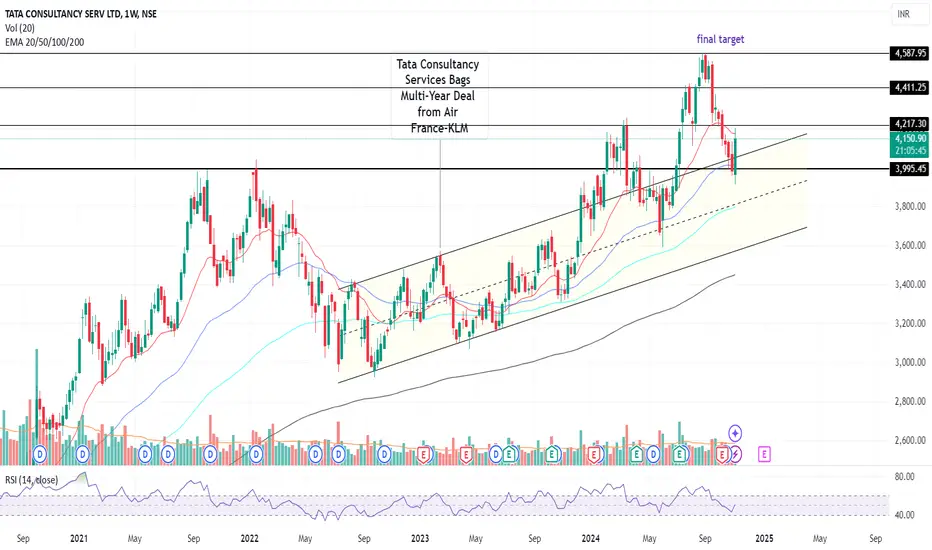Screen dimensions: 932x550
Task: Open the dividend marker for October 2022
Action: click(x=384, y=455)
